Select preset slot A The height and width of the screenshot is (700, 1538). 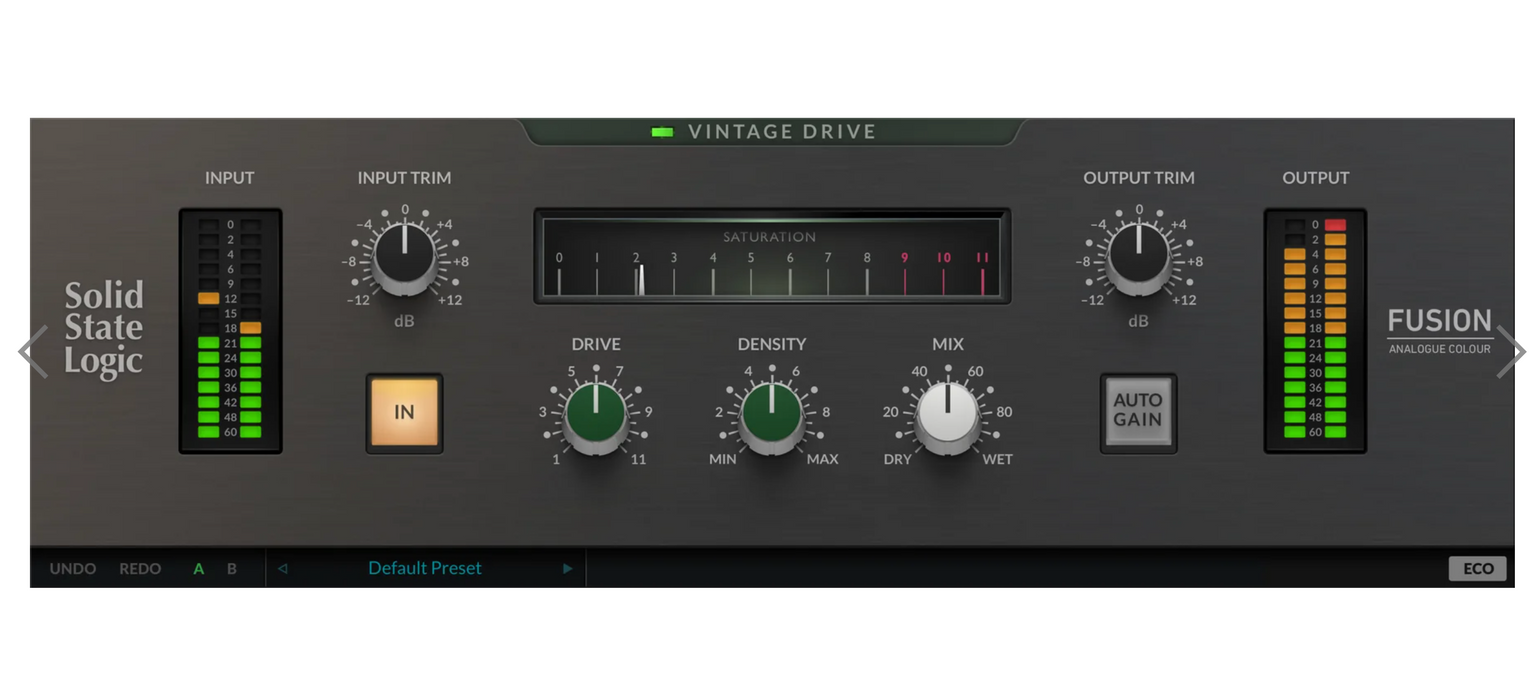tap(199, 569)
